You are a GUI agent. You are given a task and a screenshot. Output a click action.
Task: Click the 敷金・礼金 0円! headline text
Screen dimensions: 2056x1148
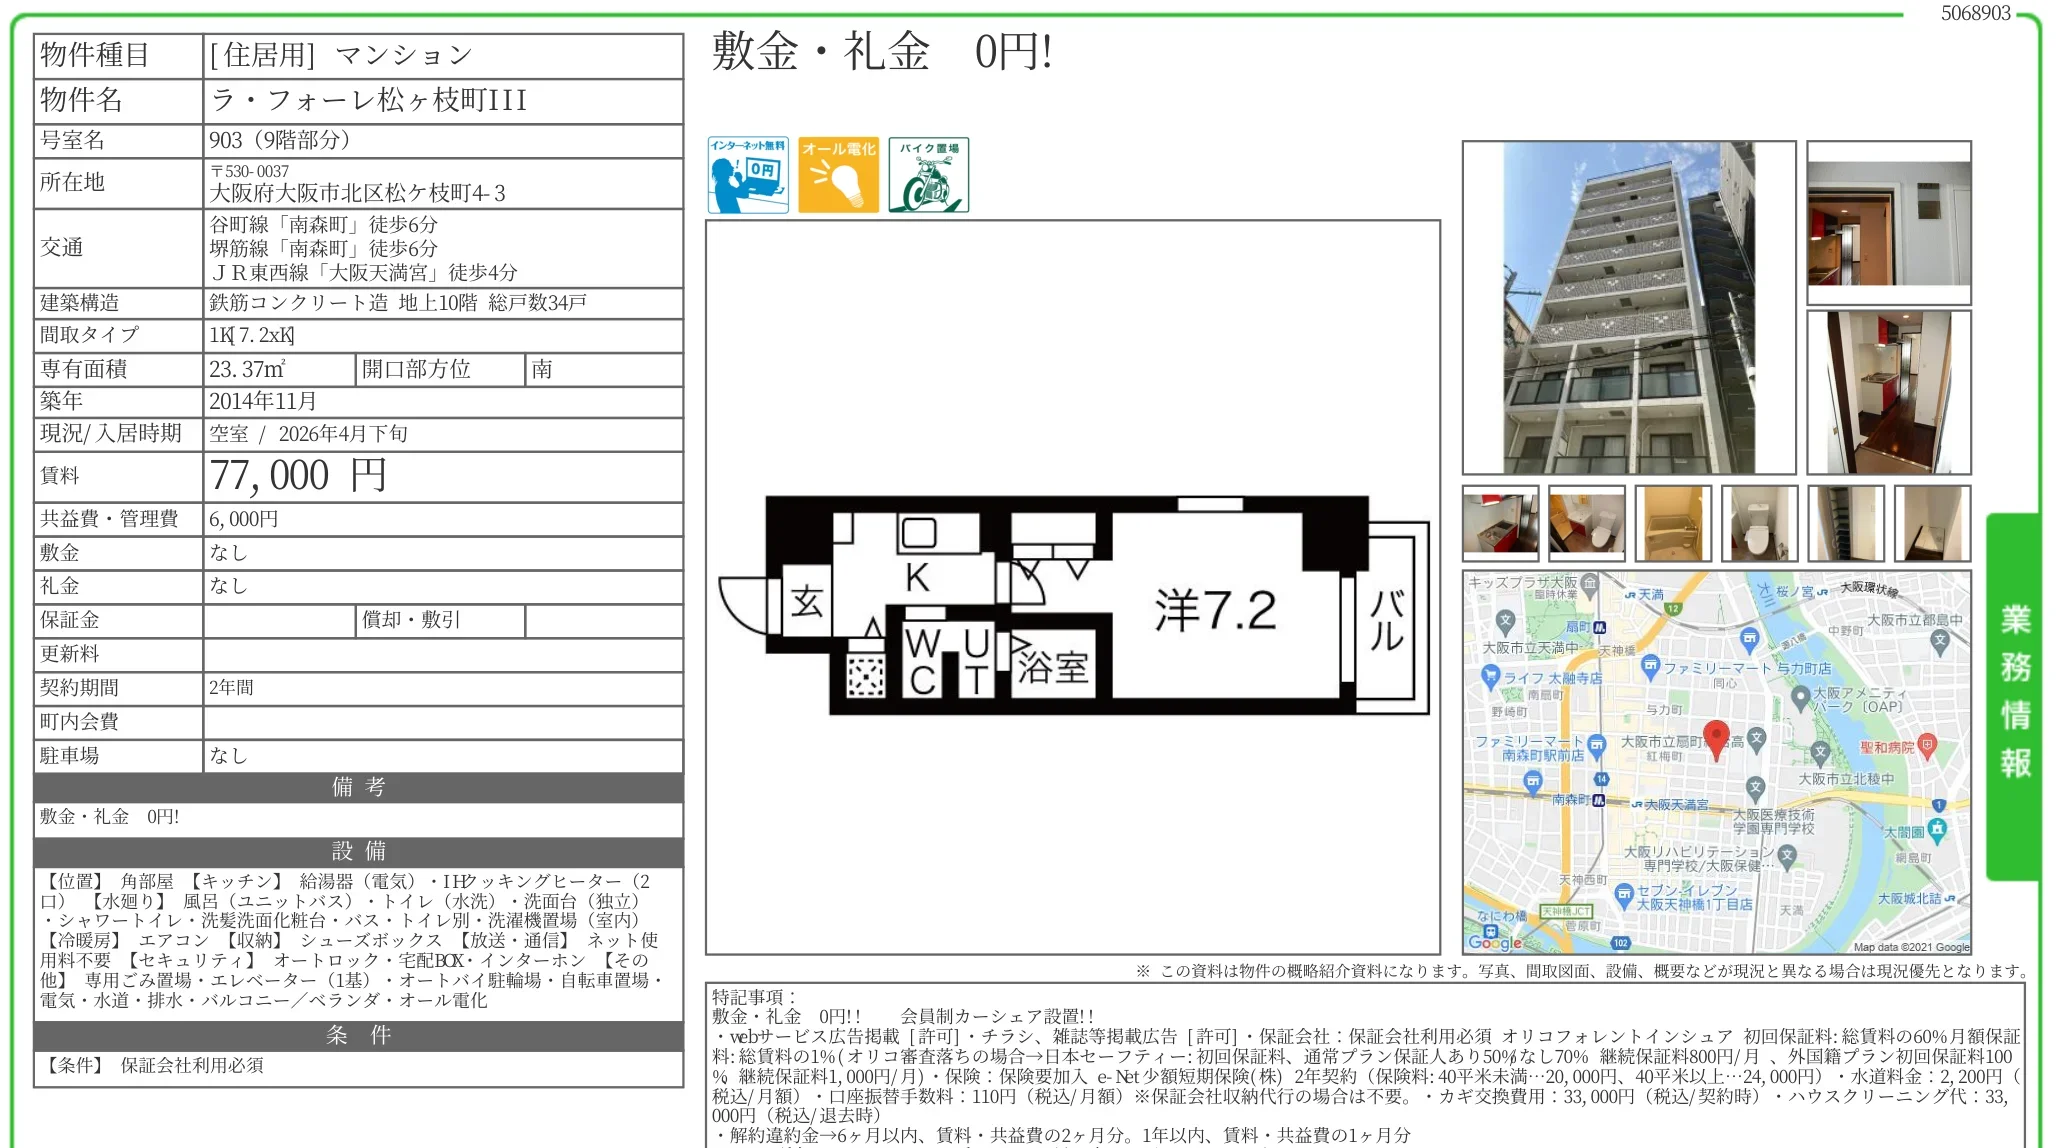pos(881,52)
